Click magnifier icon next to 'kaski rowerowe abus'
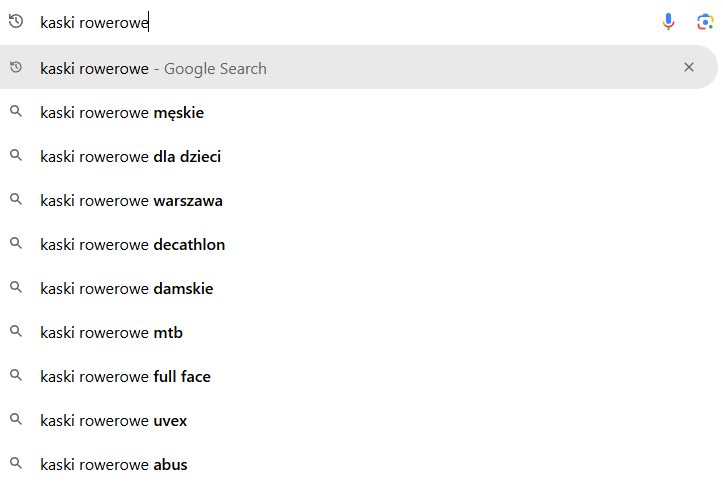This screenshot has height=487, width=723. [x=16, y=463]
